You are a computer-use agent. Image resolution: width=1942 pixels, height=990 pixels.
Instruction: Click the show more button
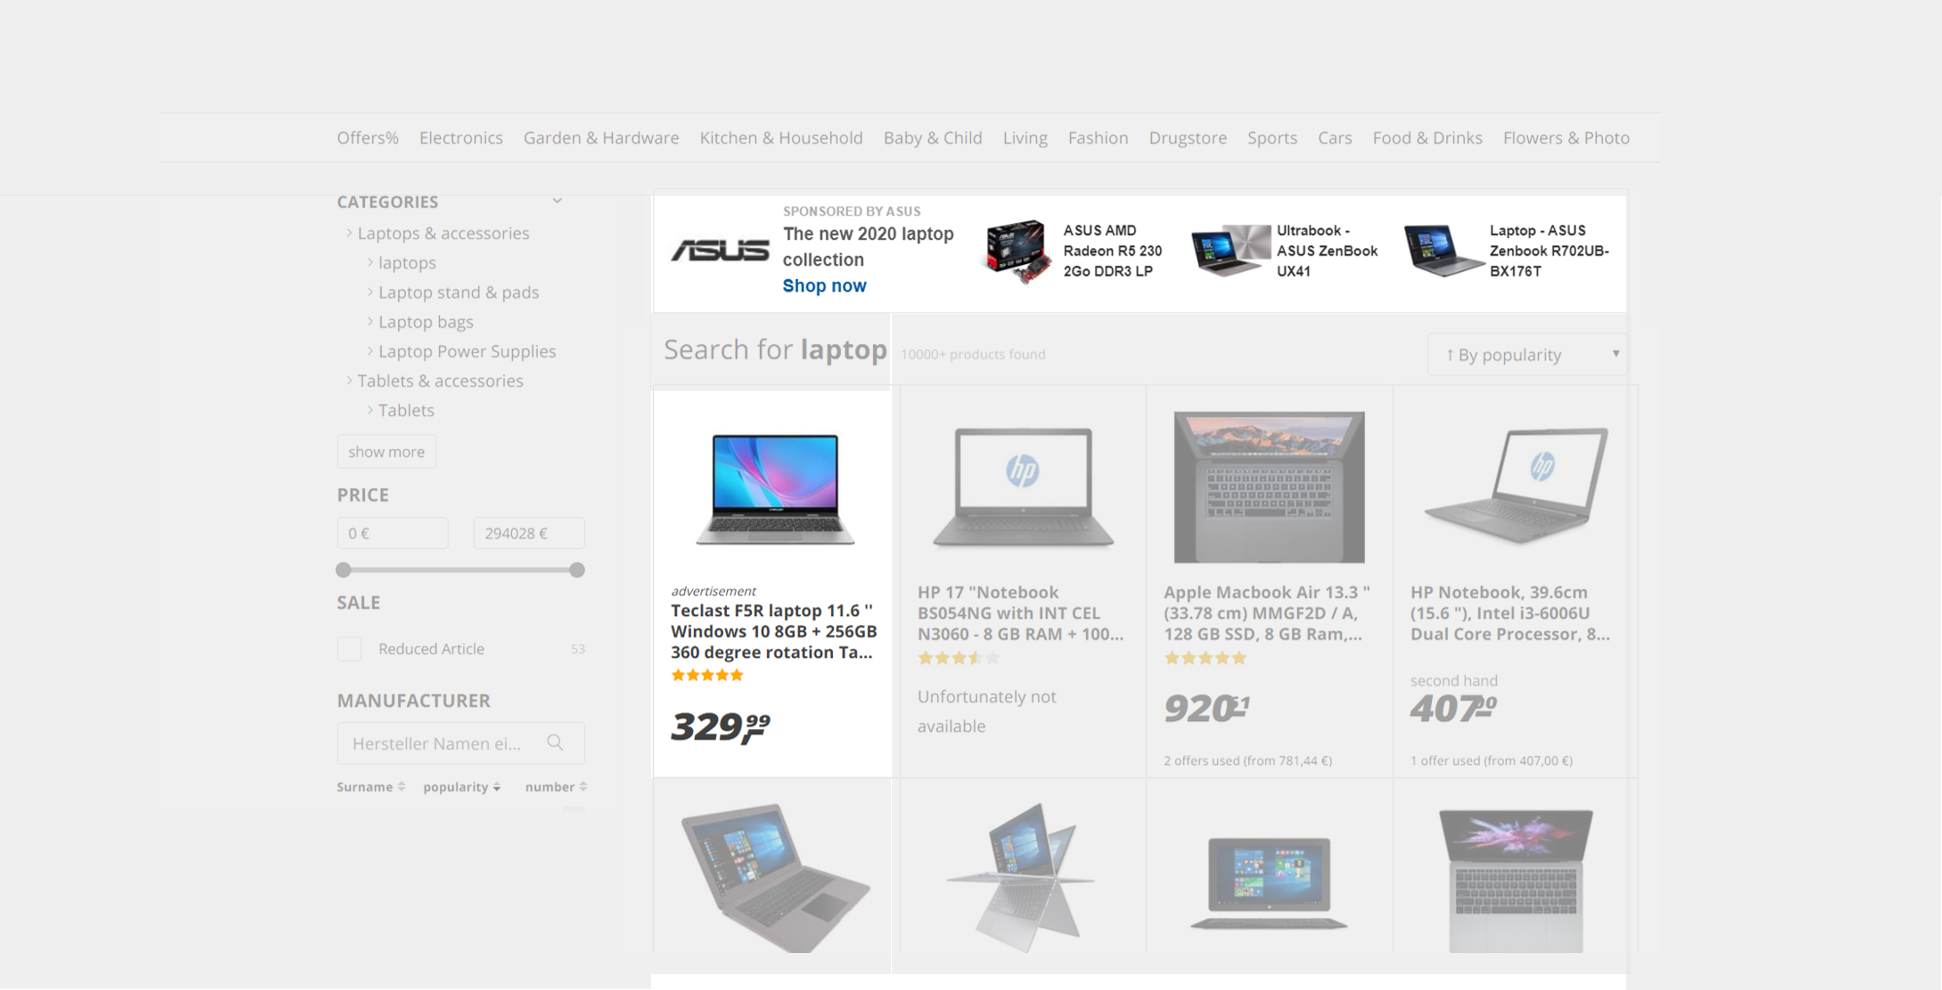pyautogui.click(x=386, y=452)
